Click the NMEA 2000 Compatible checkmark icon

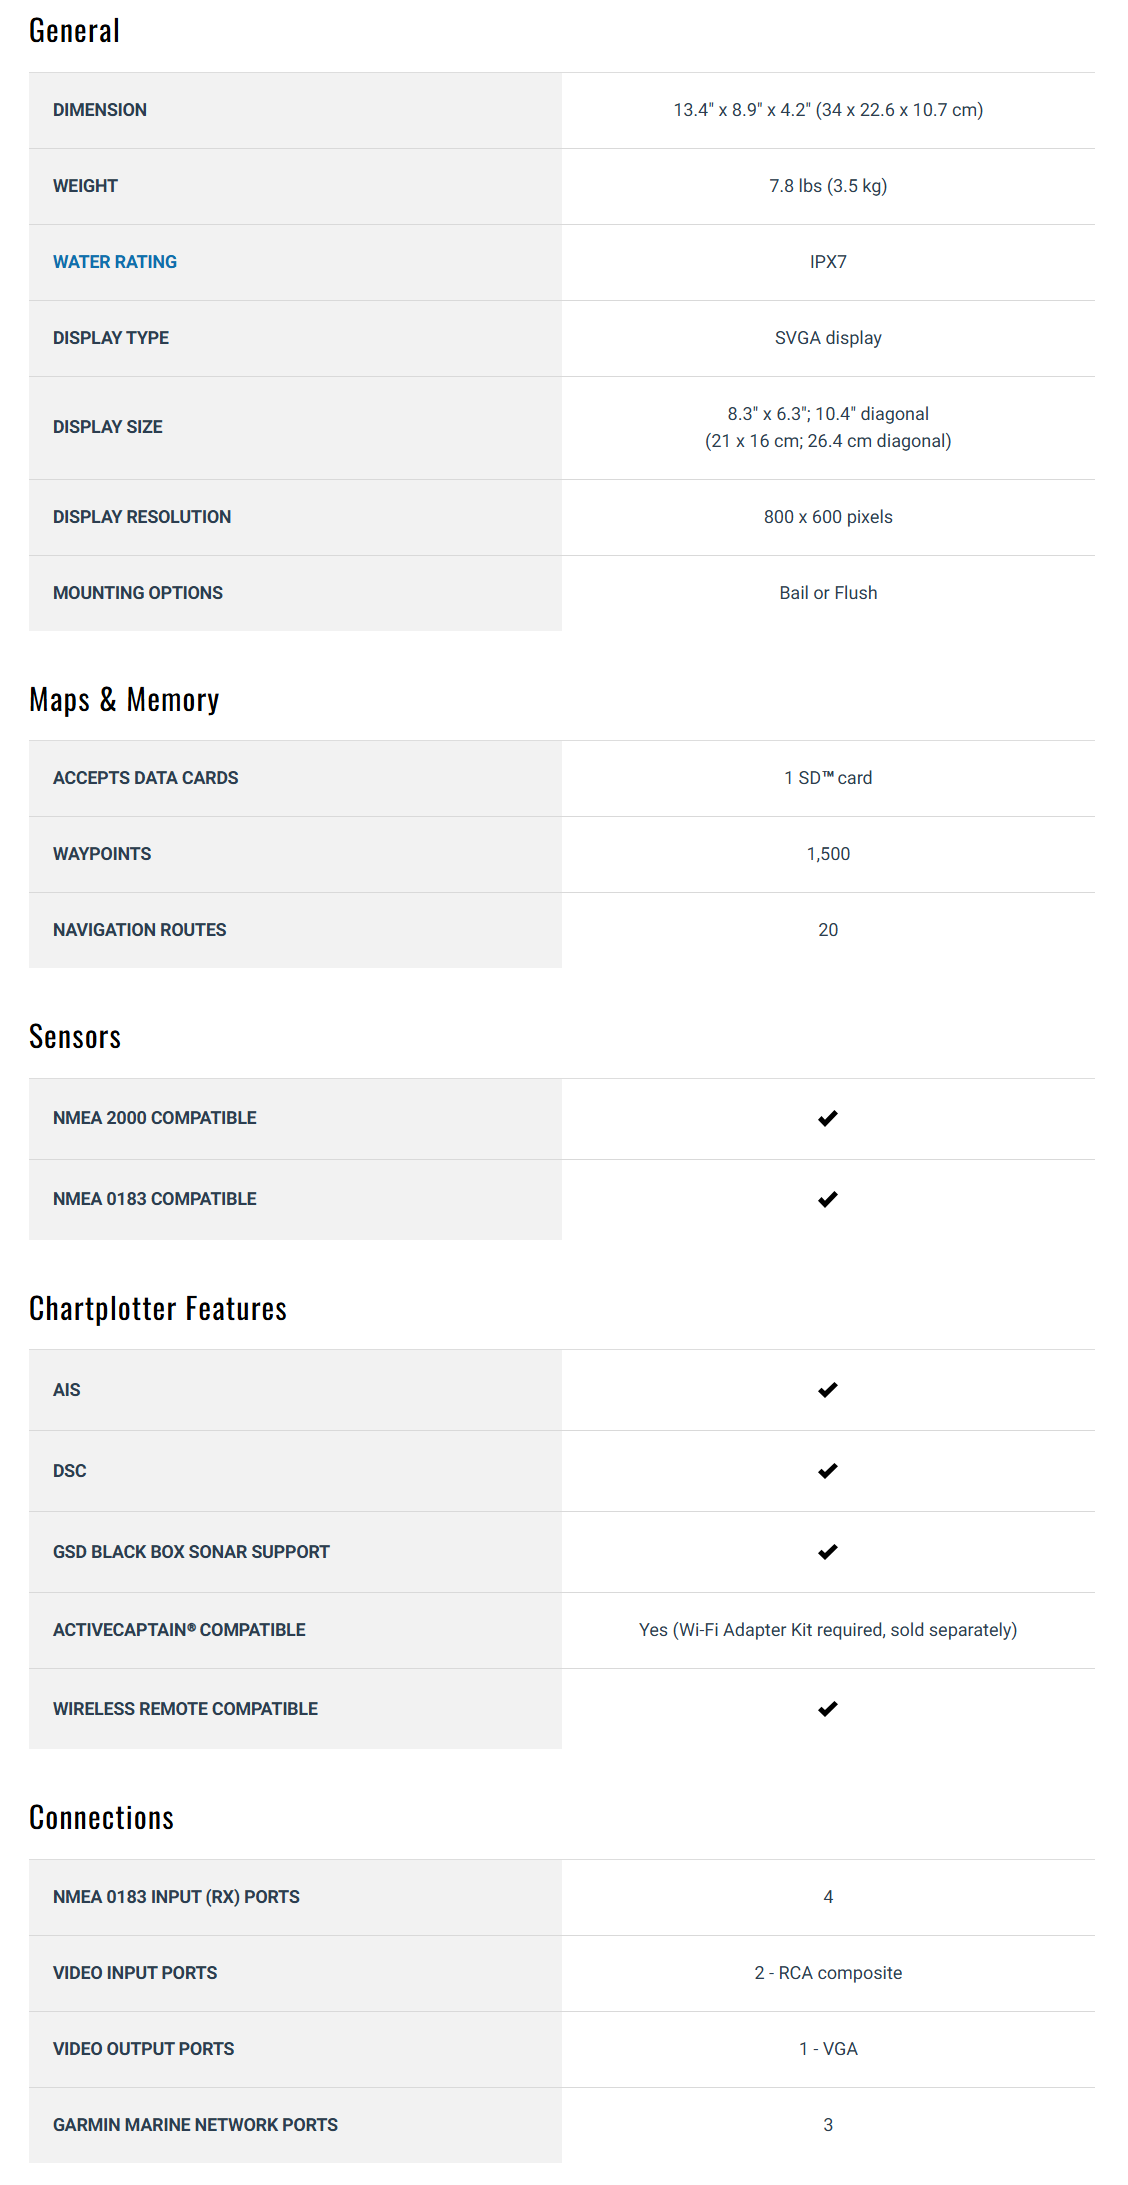(x=827, y=1118)
